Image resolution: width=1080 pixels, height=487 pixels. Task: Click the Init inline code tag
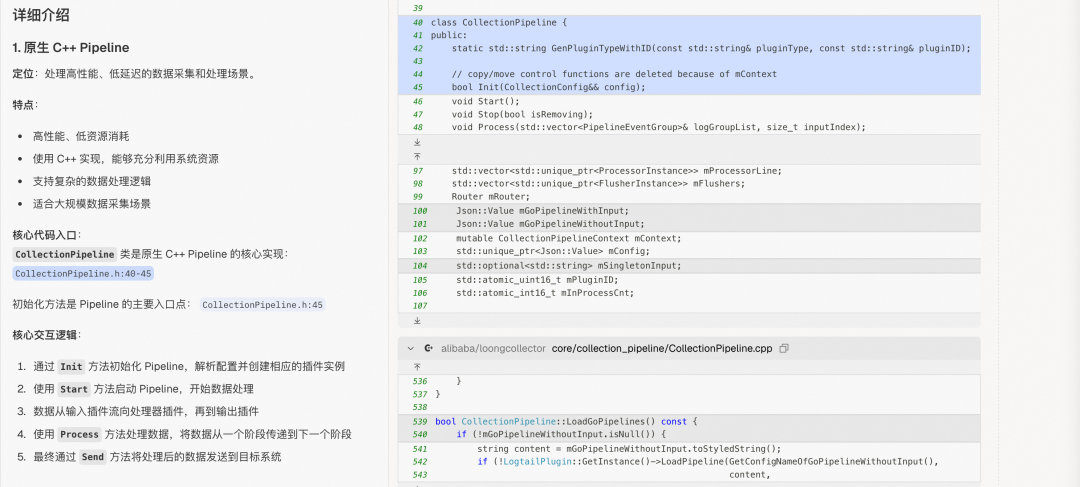(71, 367)
